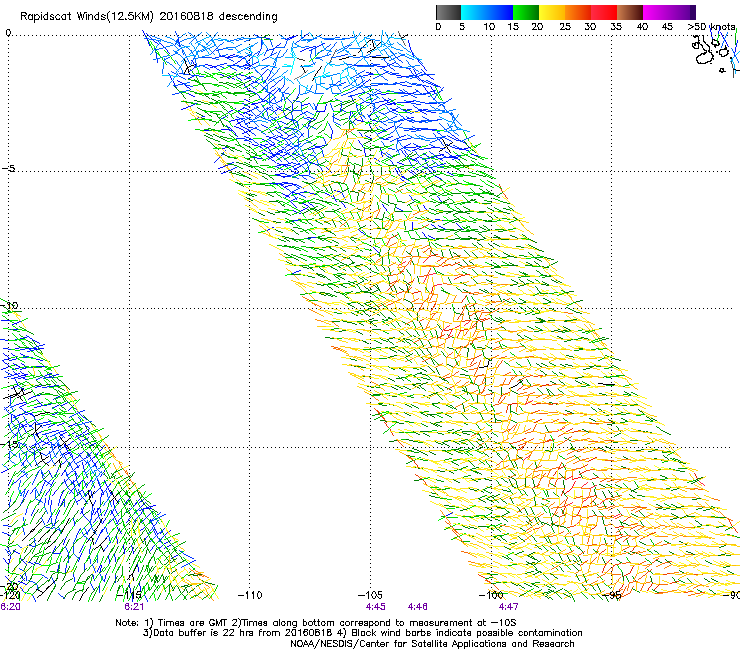The image size is (740, 650).
Task: Click the "-5" latitude axis label
Action: tap(8, 168)
